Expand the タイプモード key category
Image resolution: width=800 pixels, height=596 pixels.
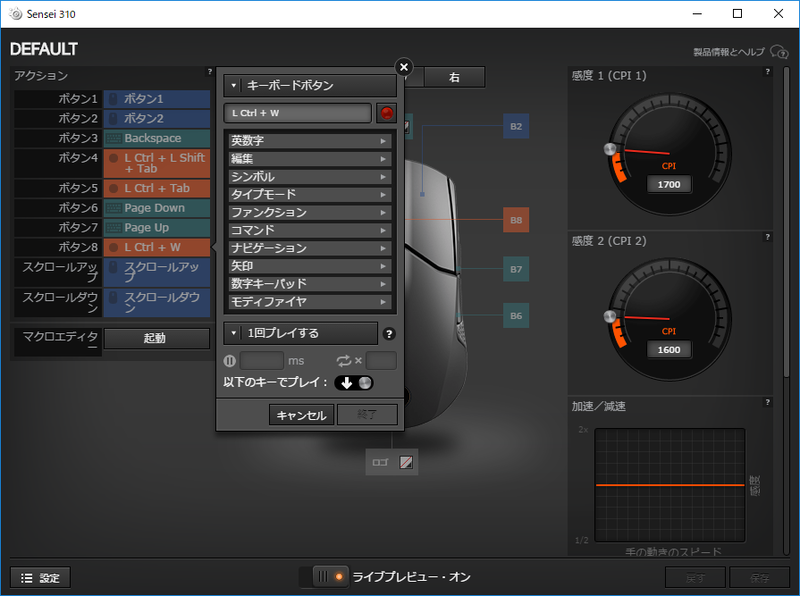310,194
